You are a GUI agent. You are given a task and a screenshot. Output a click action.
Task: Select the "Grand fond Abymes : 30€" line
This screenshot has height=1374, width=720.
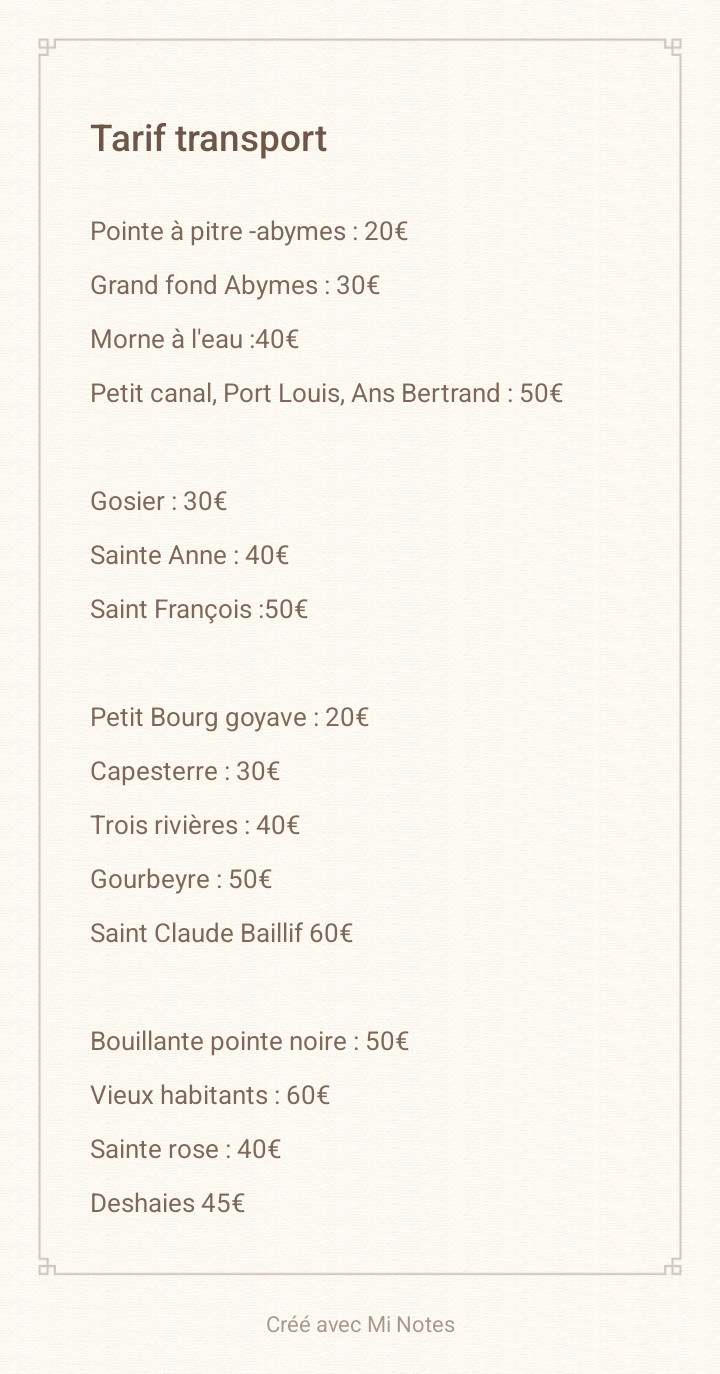coord(235,286)
